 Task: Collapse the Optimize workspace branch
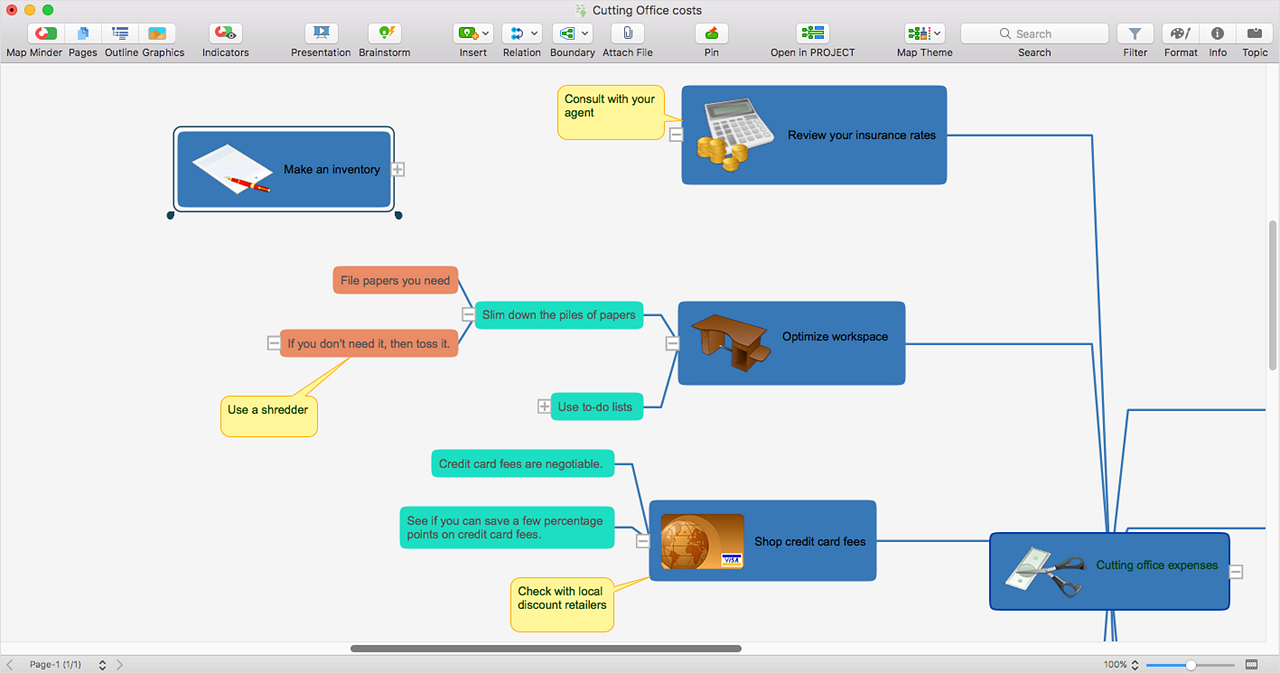tap(672, 343)
